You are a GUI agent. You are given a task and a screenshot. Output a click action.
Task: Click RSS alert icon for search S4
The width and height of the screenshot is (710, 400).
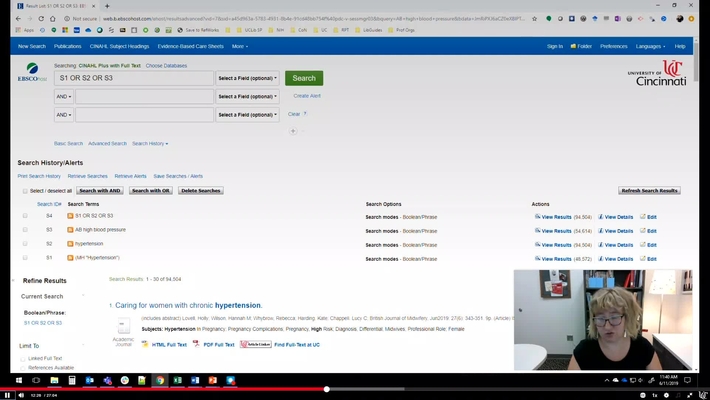tap(71, 216)
